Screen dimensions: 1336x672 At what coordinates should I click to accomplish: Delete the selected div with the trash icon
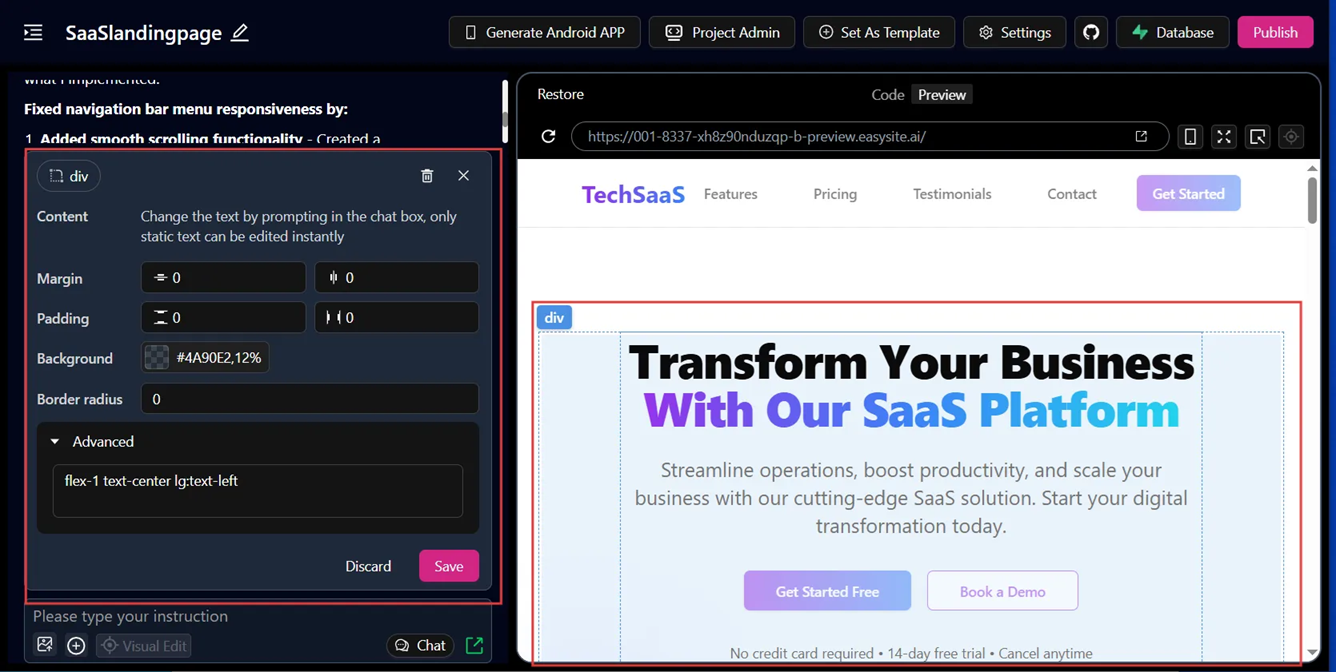[427, 176]
